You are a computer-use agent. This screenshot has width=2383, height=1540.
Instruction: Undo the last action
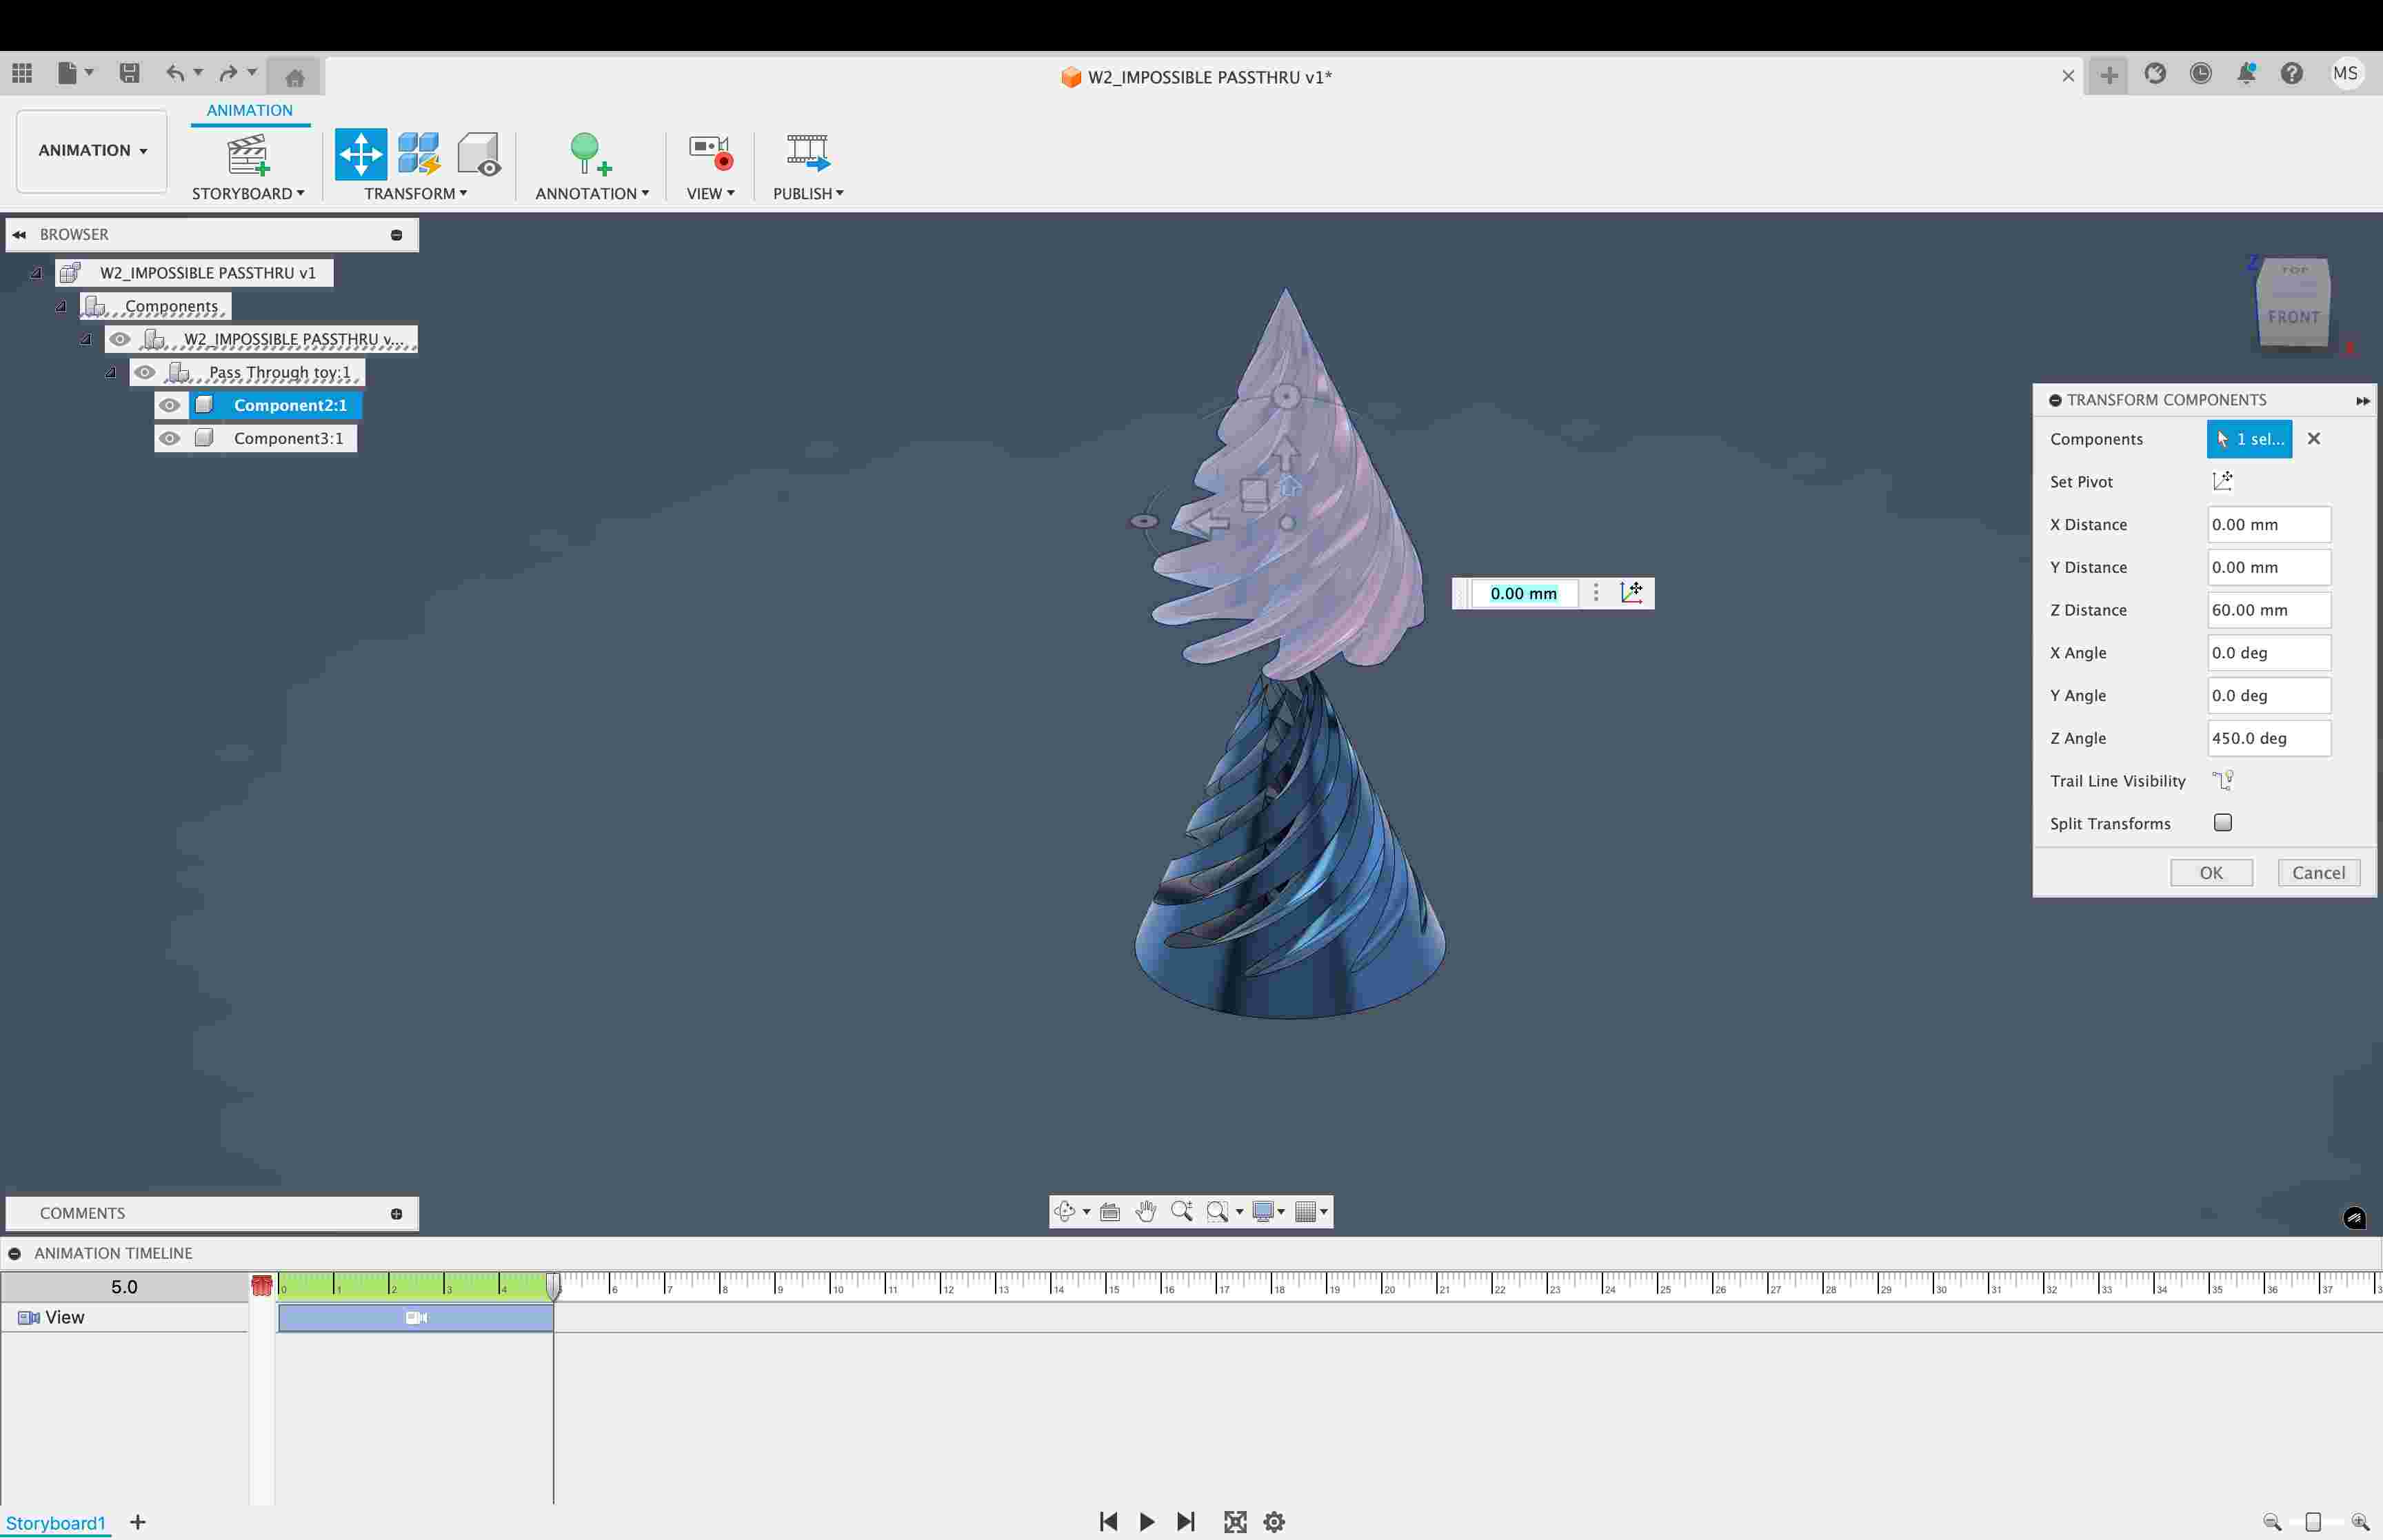(175, 73)
